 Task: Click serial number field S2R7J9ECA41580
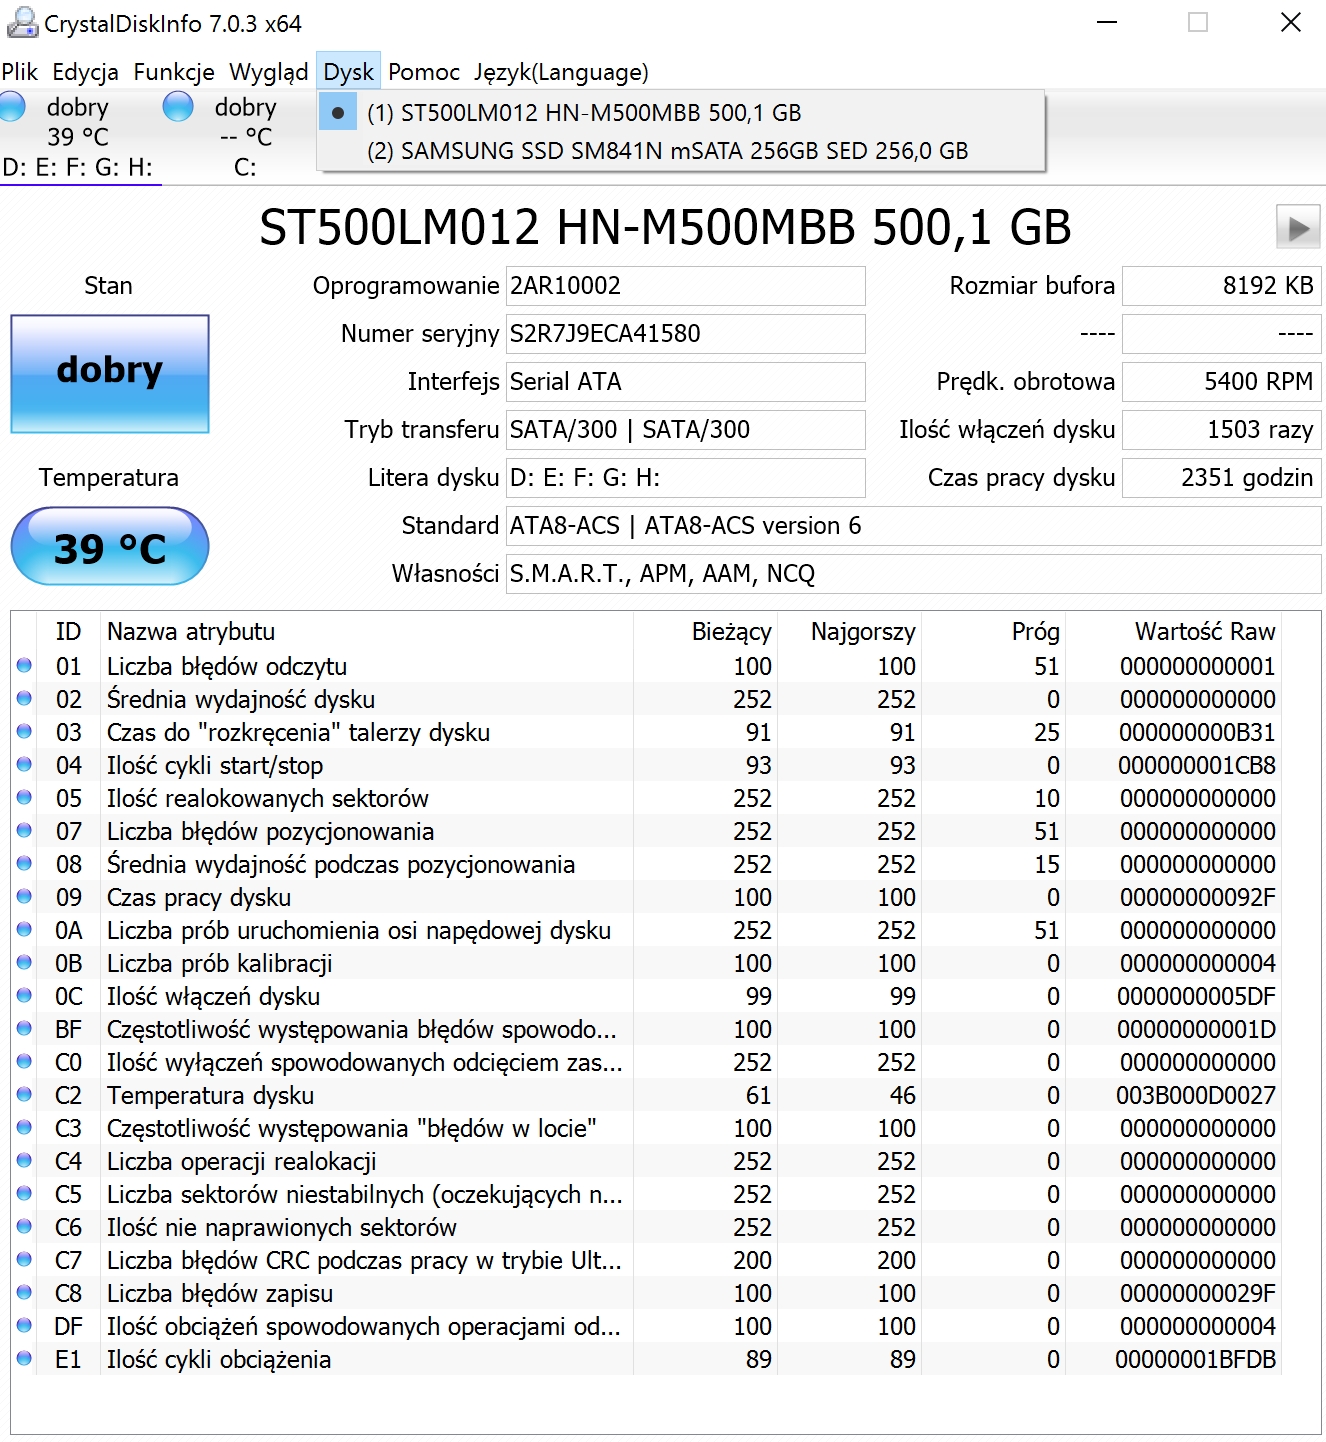[x=685, y=334]
